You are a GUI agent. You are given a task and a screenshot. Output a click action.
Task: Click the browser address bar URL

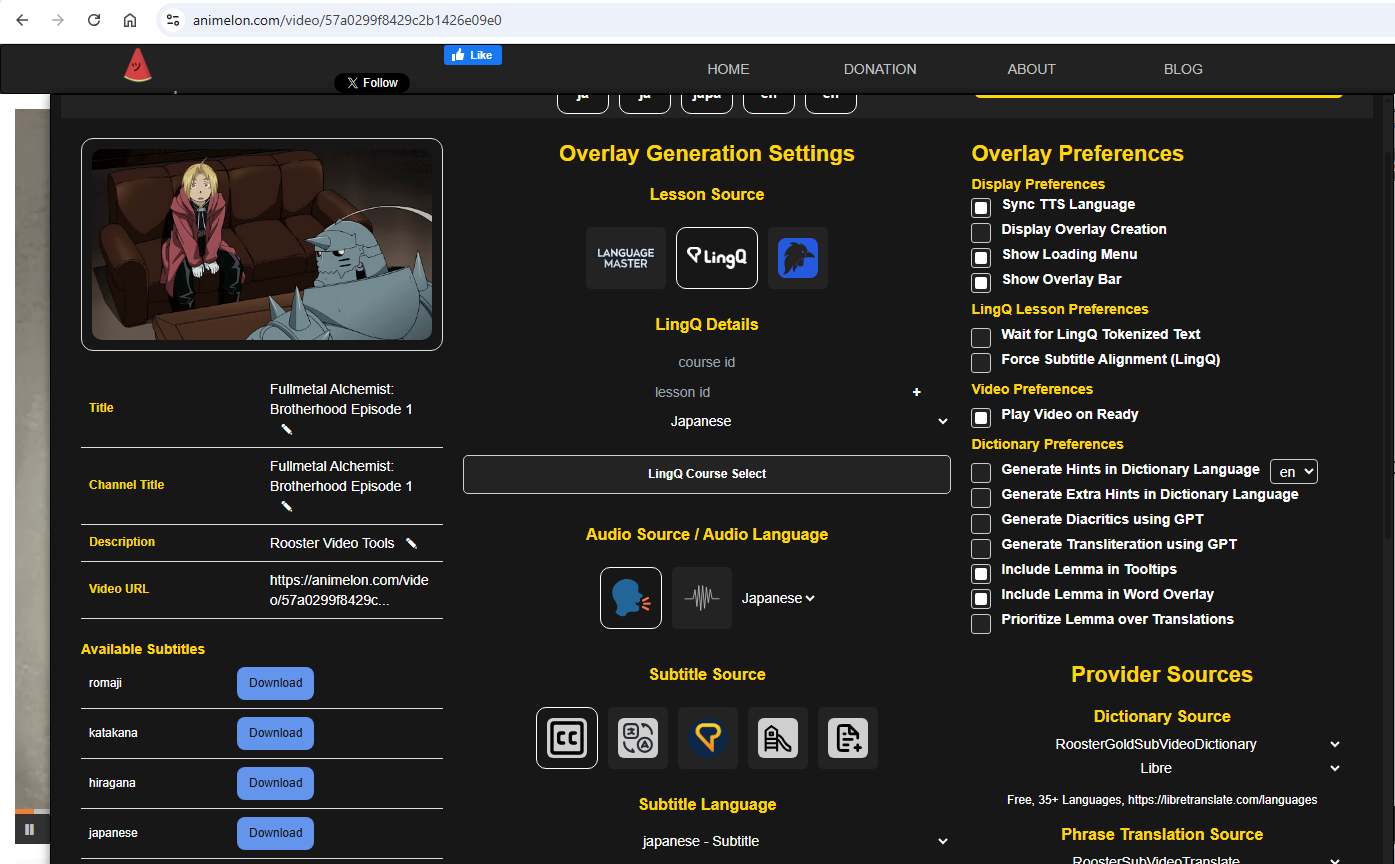[x=347, y=20]
